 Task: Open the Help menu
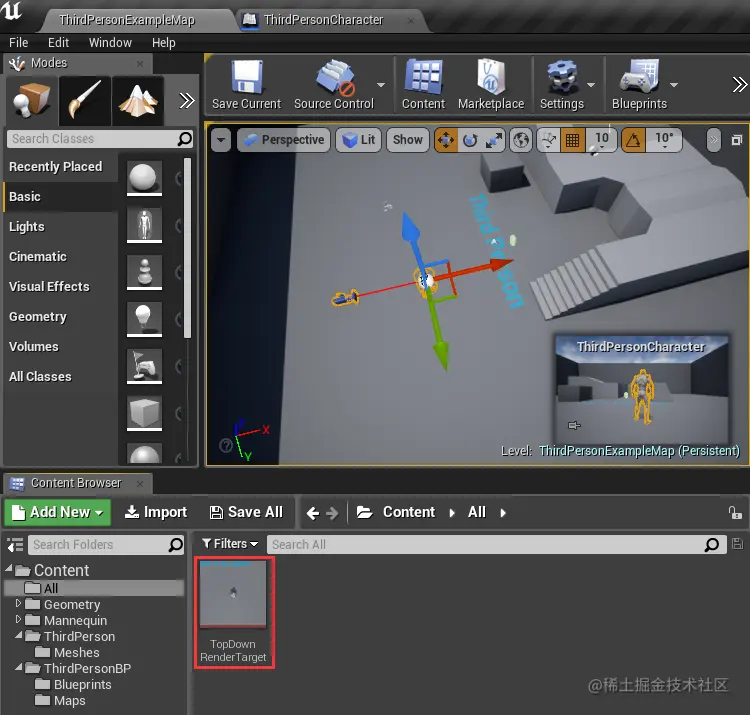(164, 43)
